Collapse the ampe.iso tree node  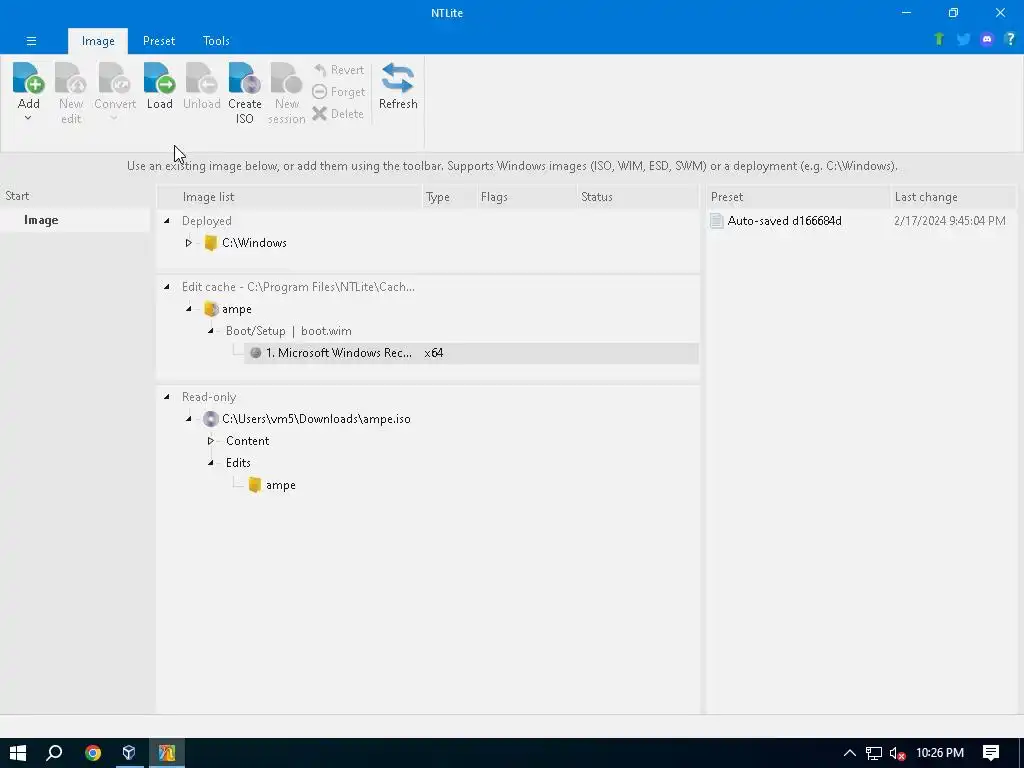(x=188, y=419)
